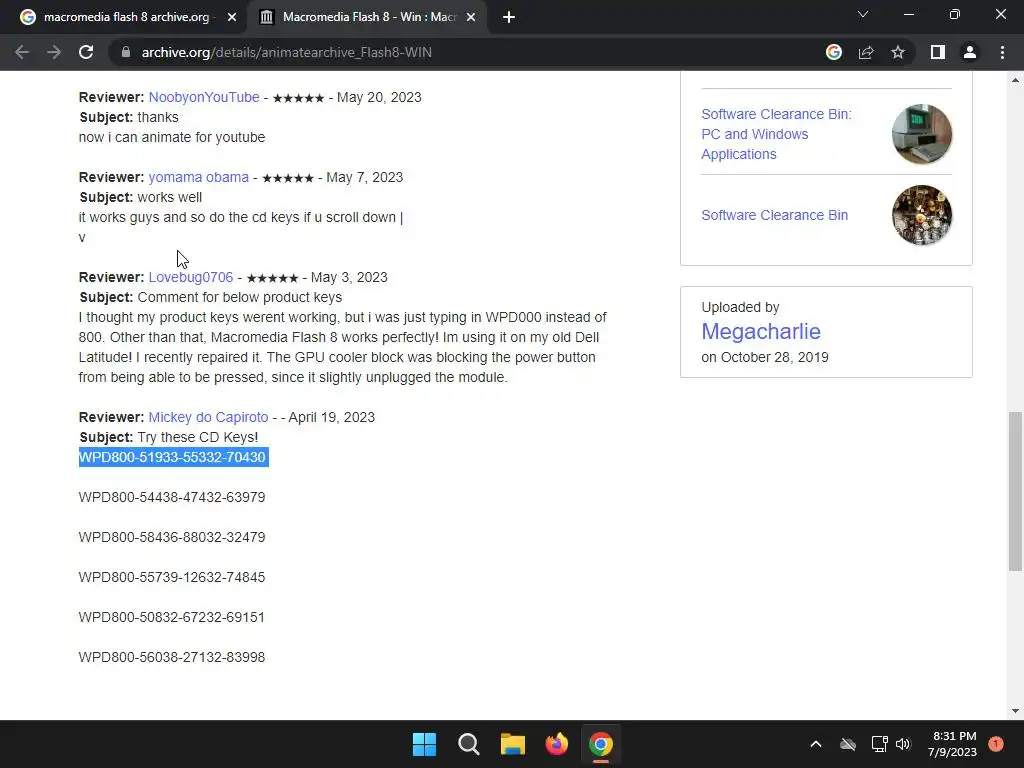Open the browser side panel

click(938, 52)
